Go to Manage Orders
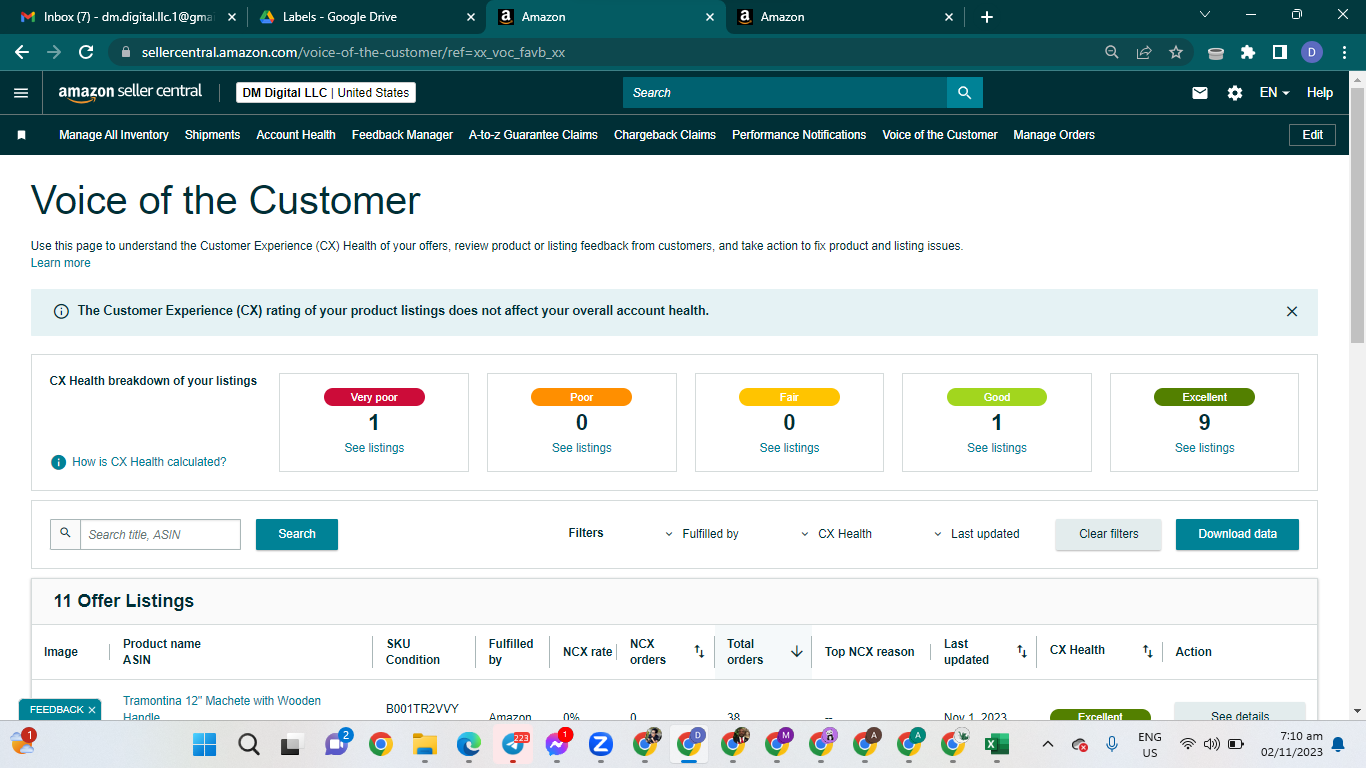Viewport: 1366px width, 768px height. click(1054, 135)
